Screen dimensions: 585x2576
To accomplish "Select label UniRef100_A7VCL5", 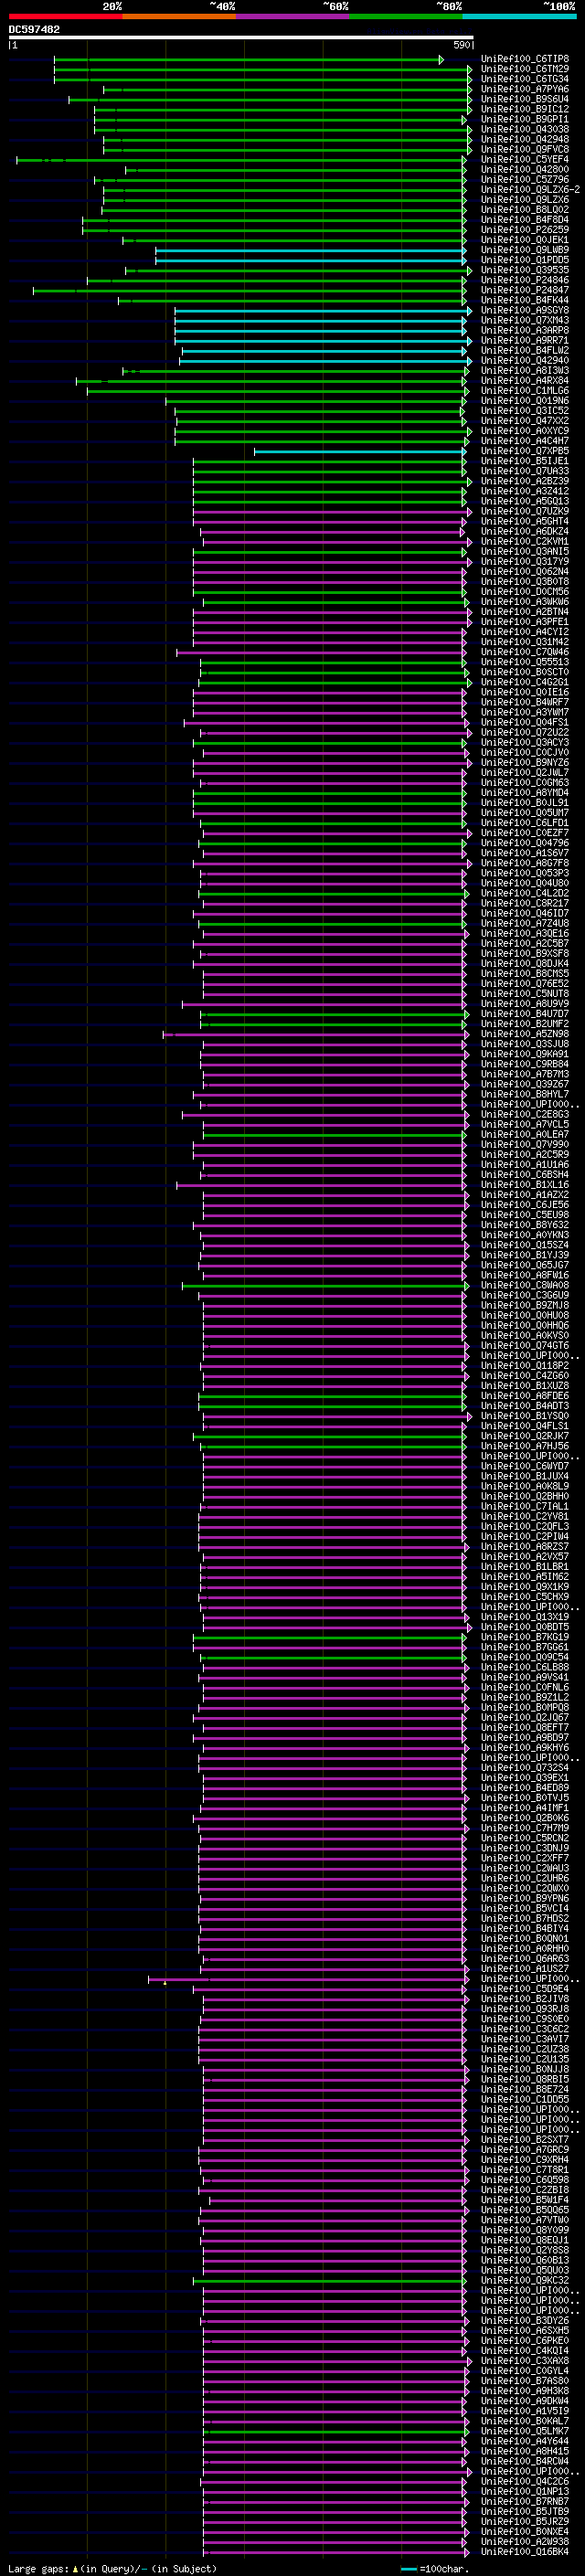I will click(x=525, y=1124).
